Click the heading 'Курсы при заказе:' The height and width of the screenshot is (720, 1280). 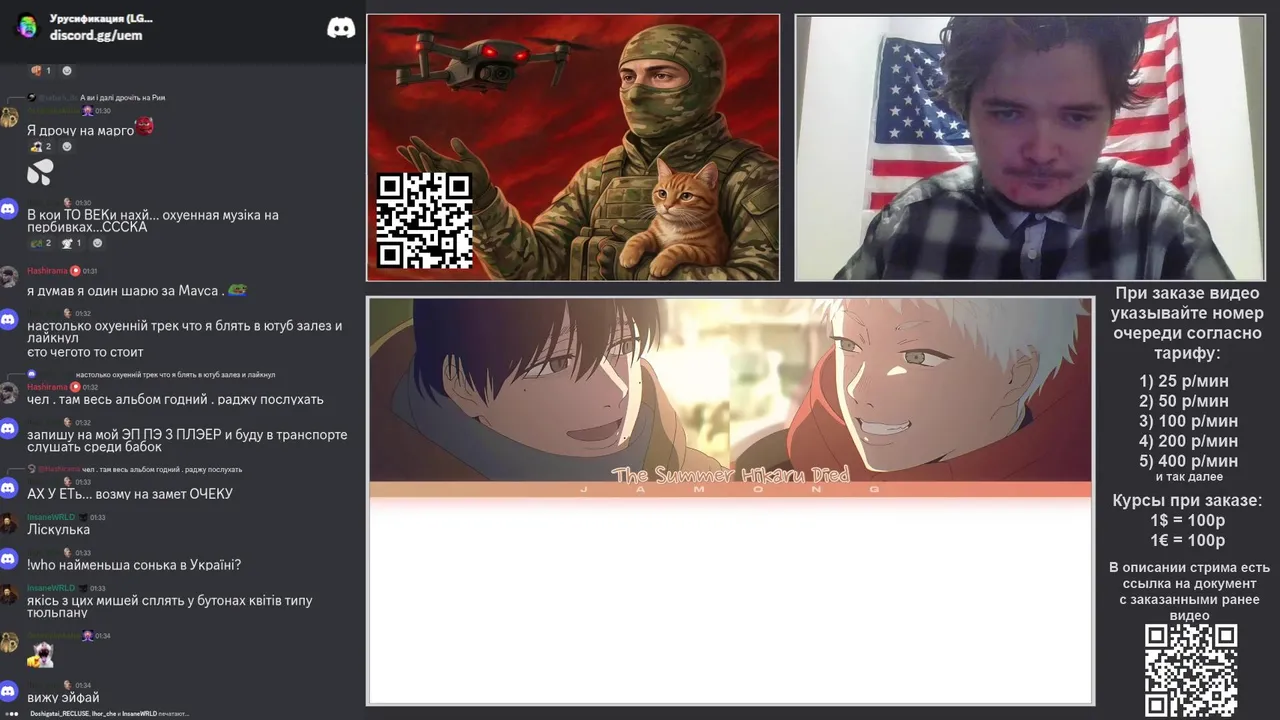1187,501
